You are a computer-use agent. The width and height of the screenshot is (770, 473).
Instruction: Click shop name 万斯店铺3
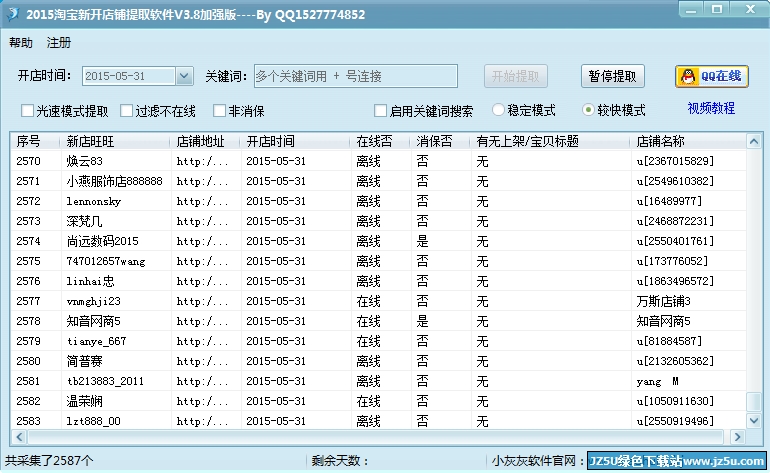point(663,301)
